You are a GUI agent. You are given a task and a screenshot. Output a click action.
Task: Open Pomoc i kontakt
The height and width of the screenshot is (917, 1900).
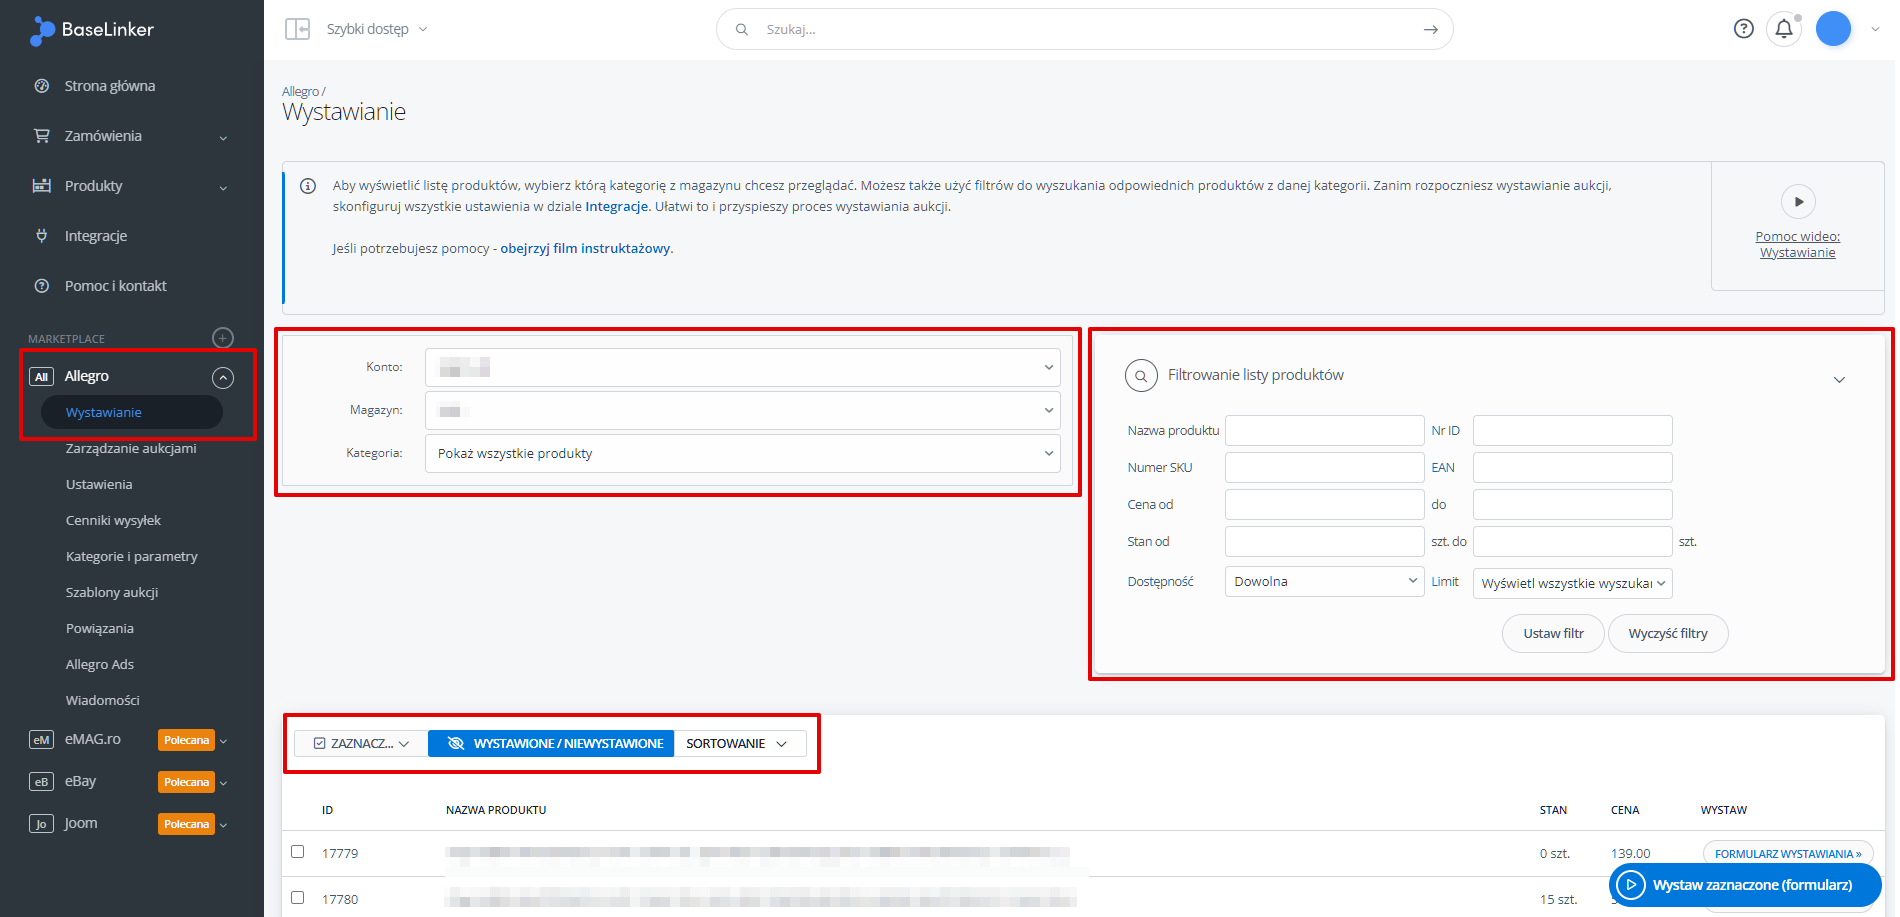pos(116,286)
